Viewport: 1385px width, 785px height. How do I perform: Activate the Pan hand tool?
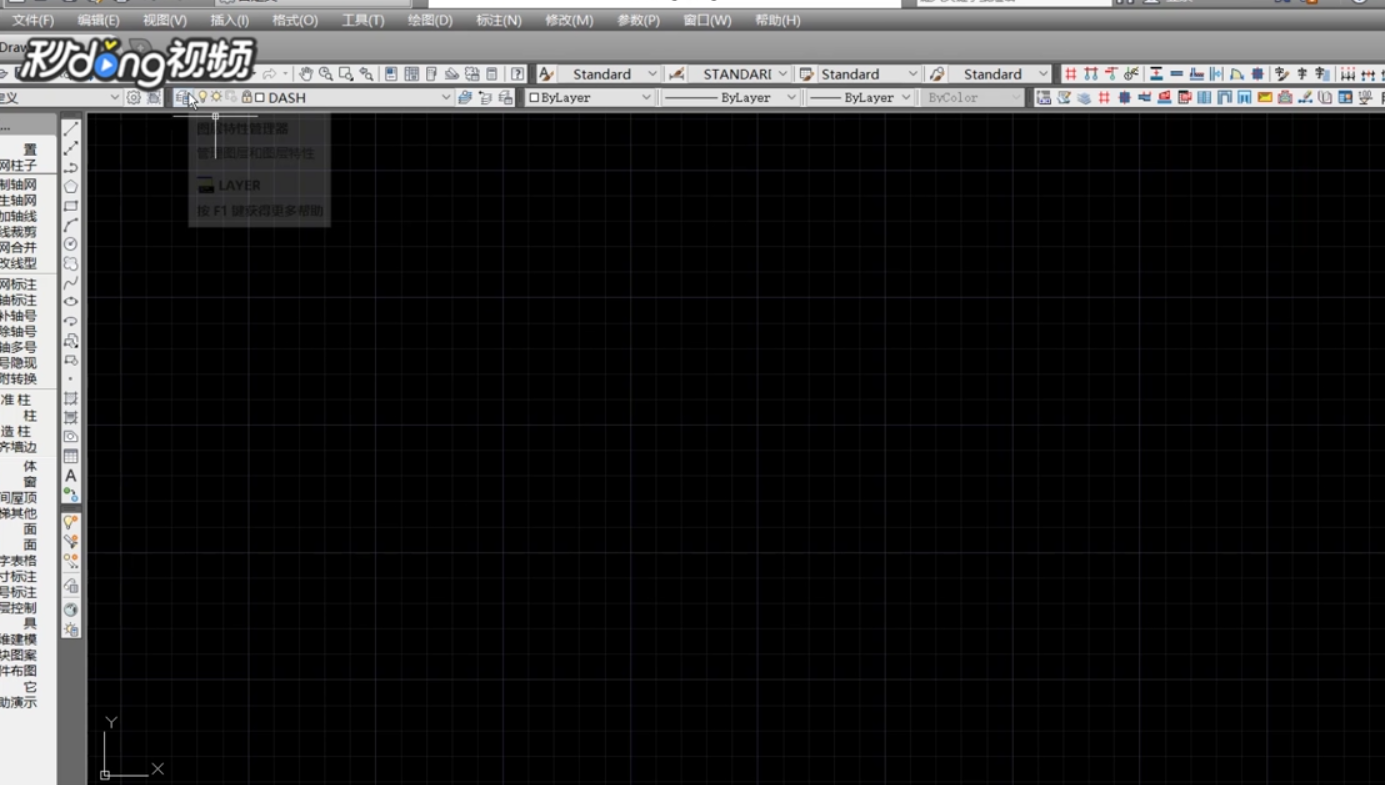coord(306,74)
